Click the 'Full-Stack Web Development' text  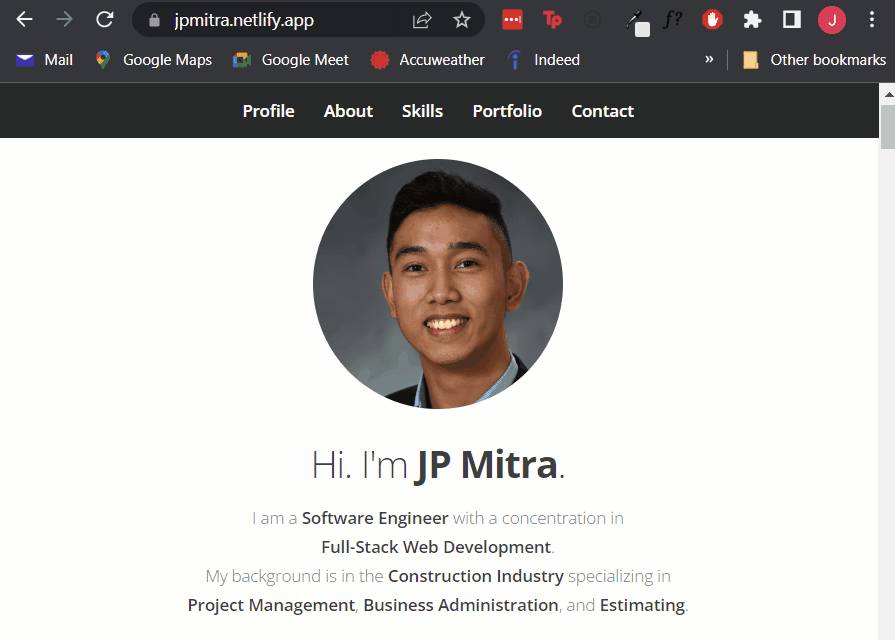click(436, 547)
